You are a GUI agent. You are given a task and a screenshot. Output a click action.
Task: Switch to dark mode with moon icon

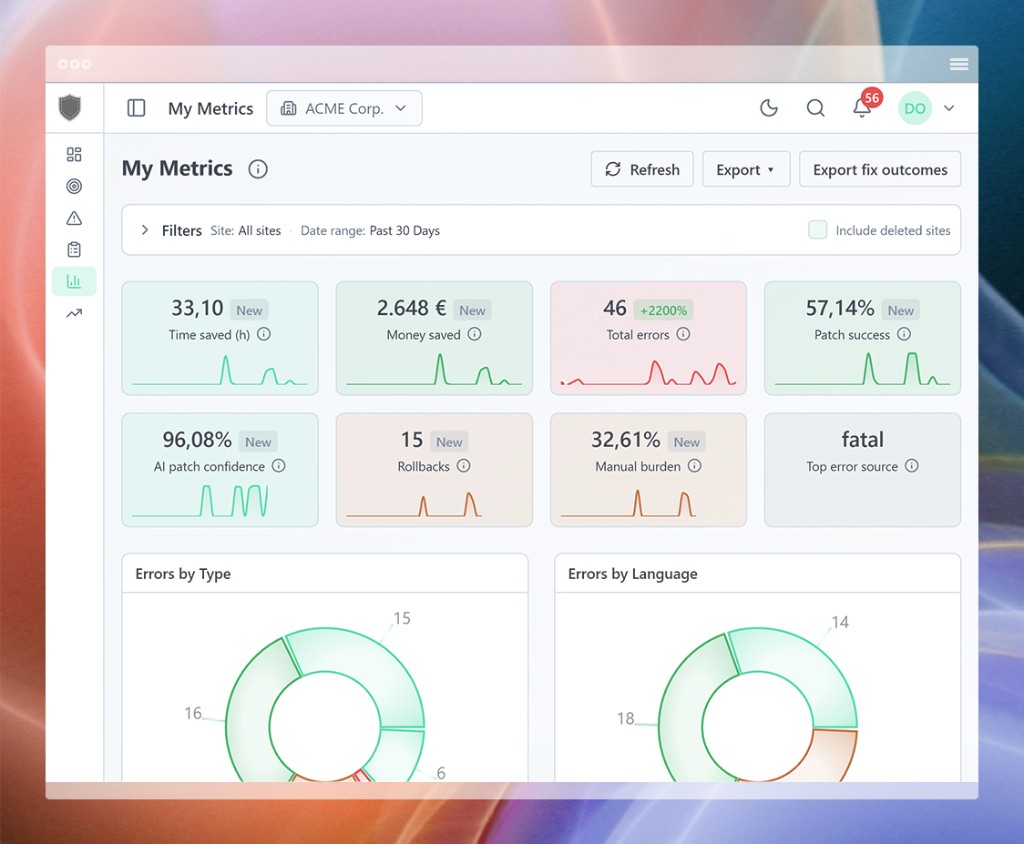click(x=769, y=108)
